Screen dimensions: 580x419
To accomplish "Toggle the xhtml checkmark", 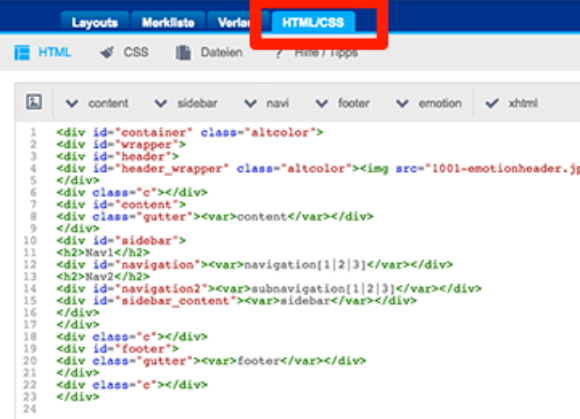I will pyautogui.click(x=492, y=103).
